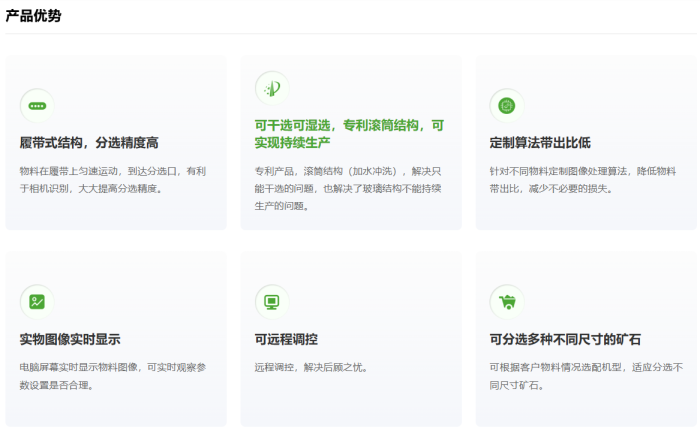Click the 针对不同物料定制图像处理算法 description
This screenshot has width=700, height=431.
click(582, 179)
